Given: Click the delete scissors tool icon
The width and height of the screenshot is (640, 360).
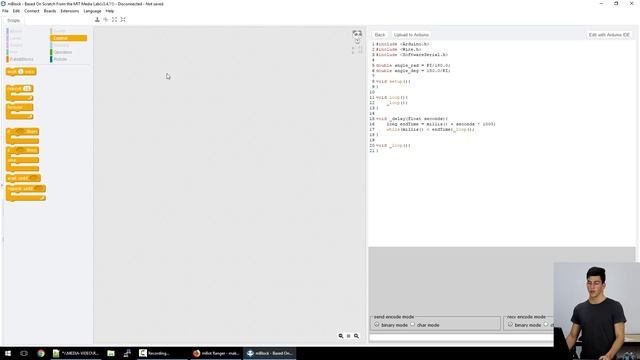Looking at the screenshot, I should [106, 20].
